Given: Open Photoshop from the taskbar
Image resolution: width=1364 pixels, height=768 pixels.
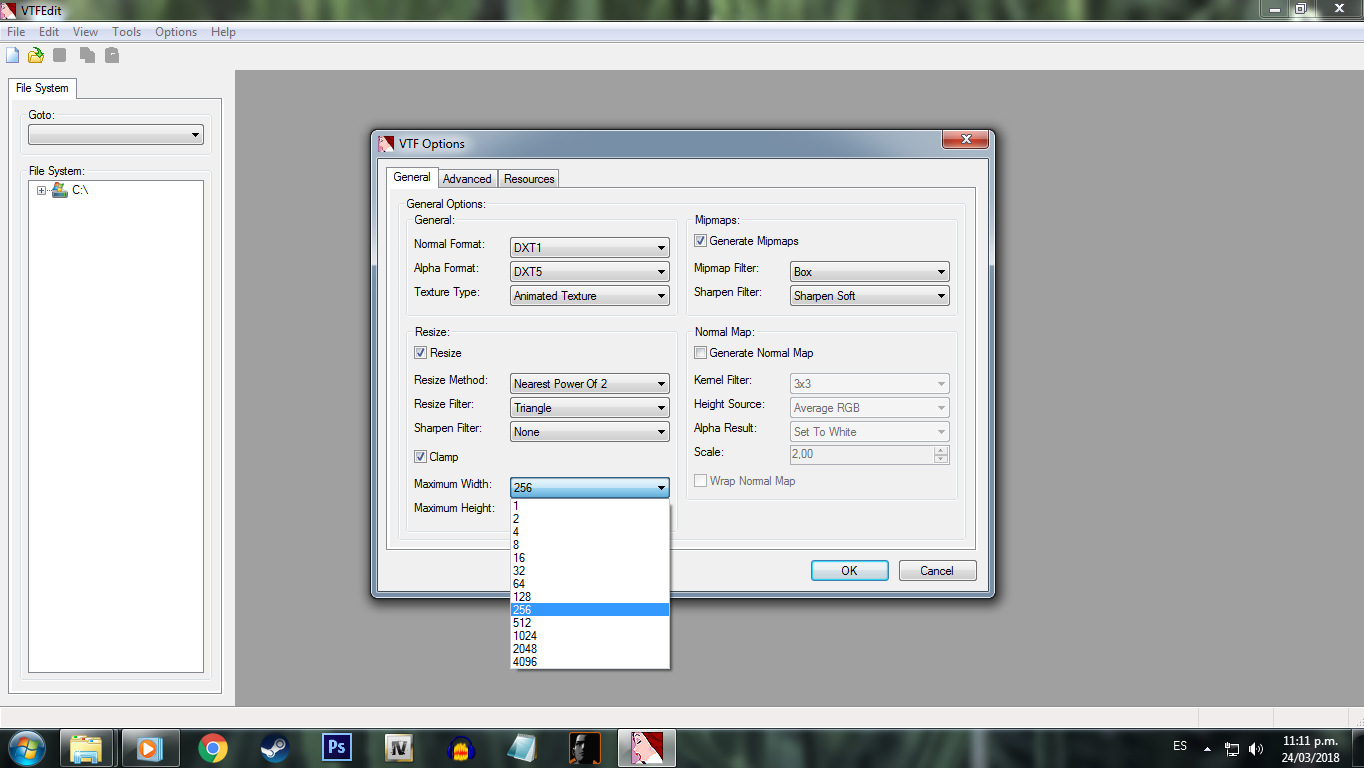Looking at the screenshot, I should point(337,748).
